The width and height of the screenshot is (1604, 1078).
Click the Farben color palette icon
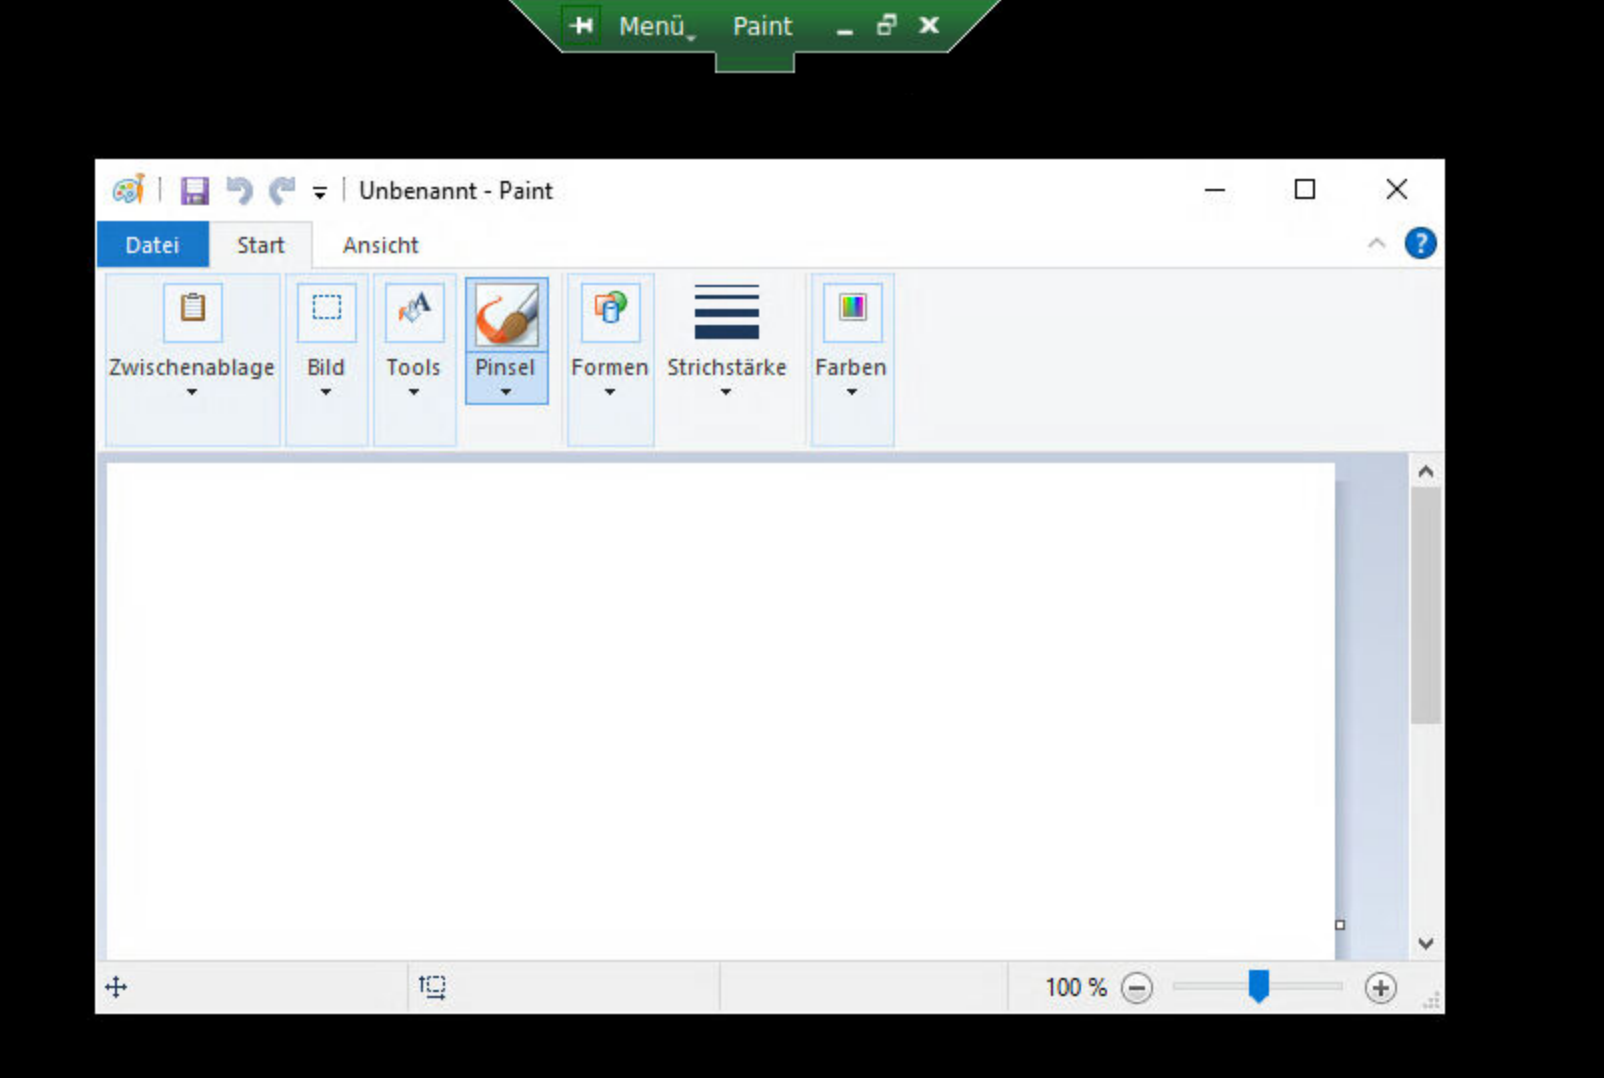[852, 309]
